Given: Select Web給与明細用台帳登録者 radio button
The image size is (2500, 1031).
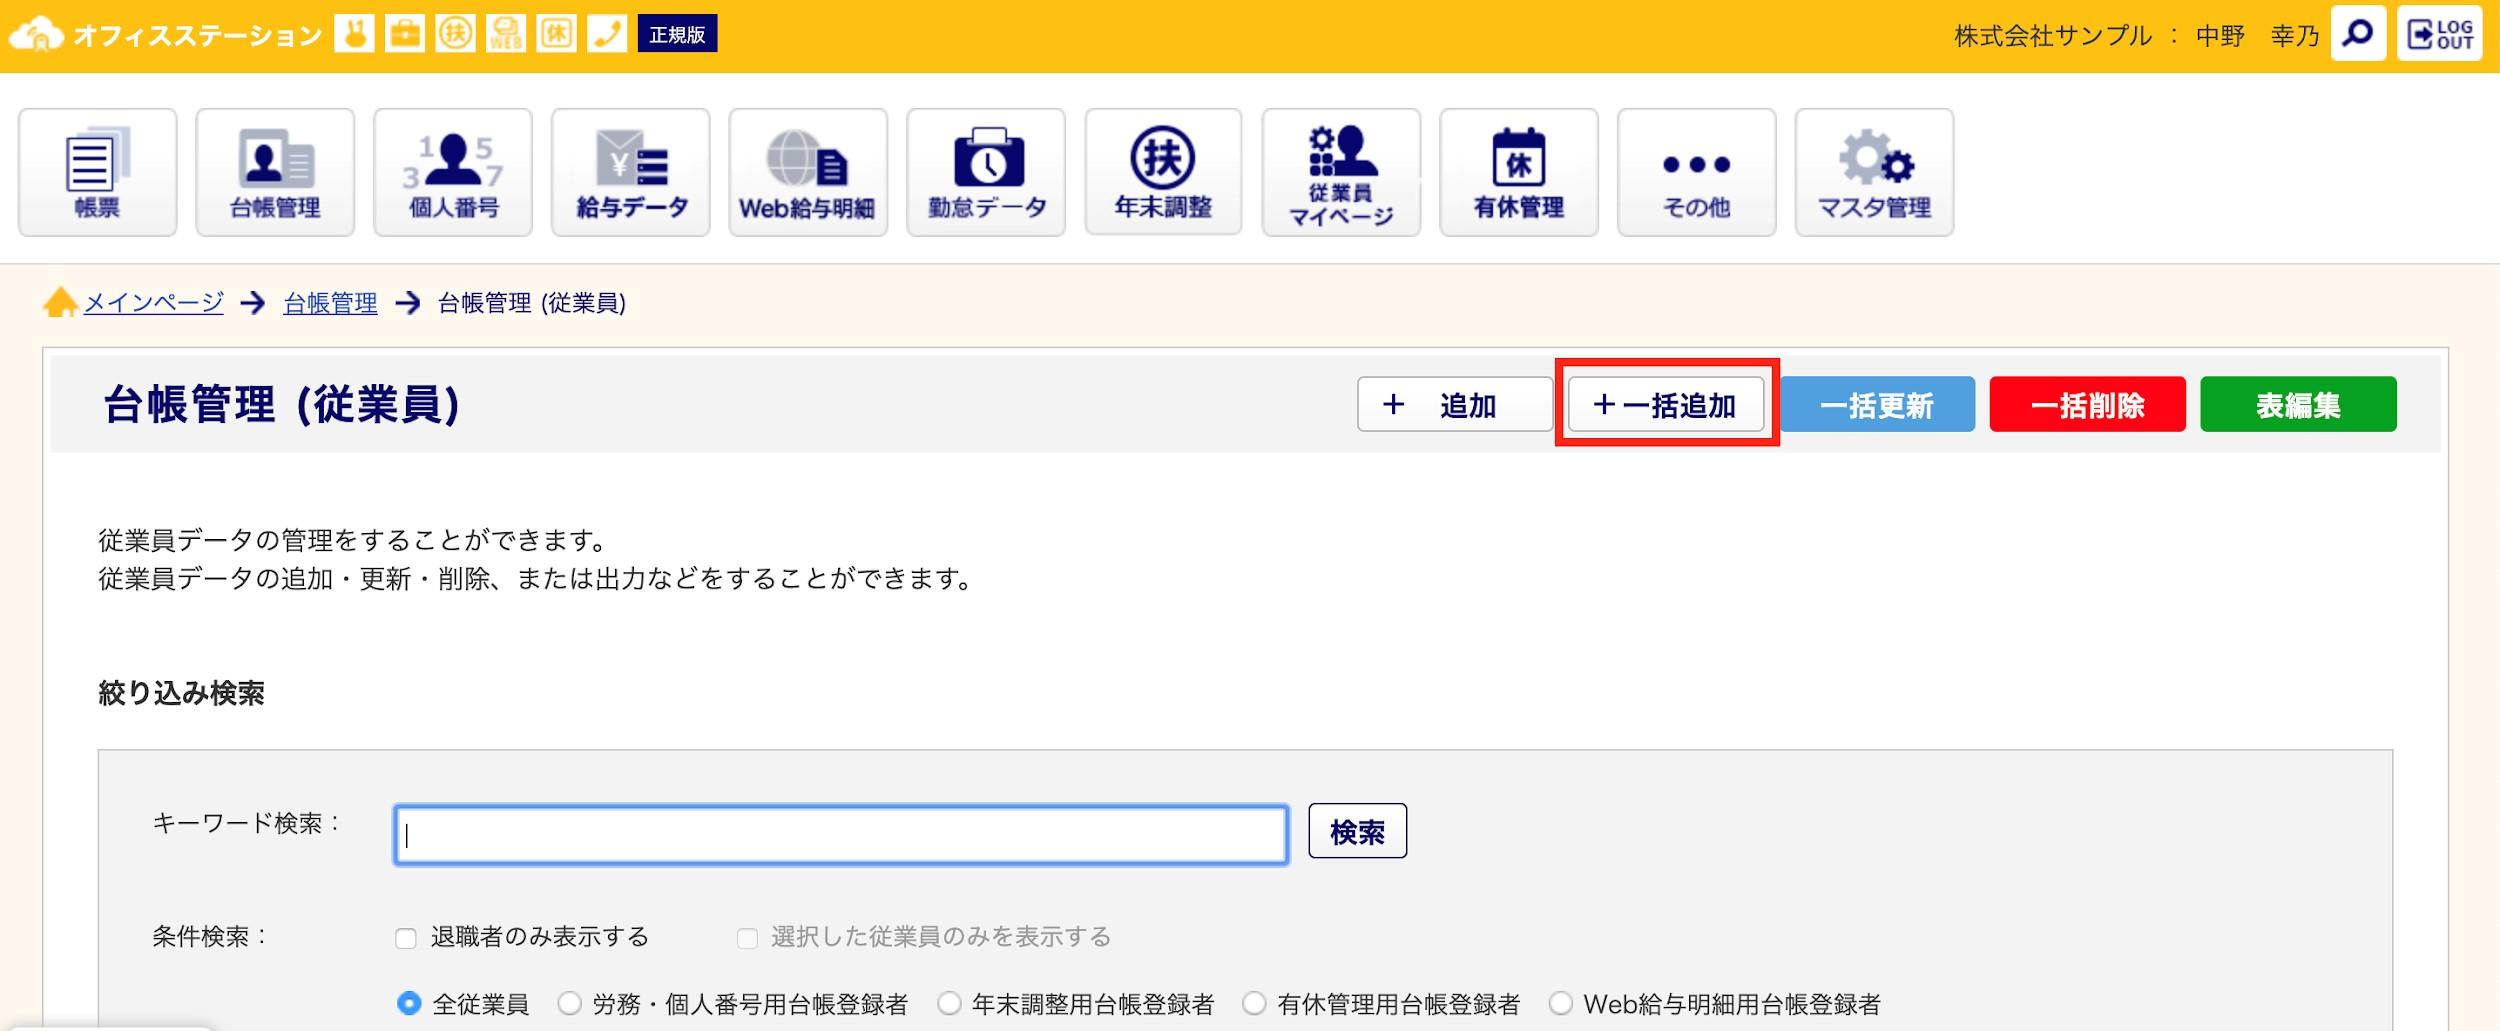Looking at the screenshot, I should (x=1560, y=1003).
